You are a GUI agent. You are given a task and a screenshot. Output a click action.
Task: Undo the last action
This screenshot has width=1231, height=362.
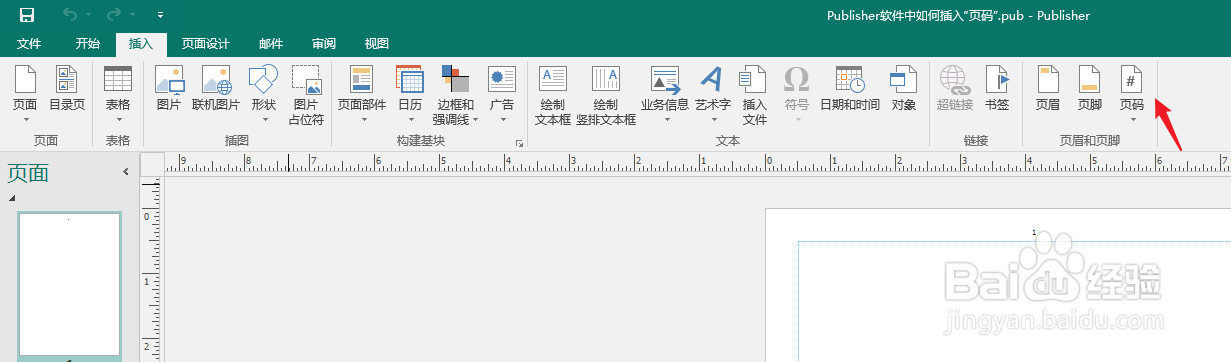tap(69, 15)
